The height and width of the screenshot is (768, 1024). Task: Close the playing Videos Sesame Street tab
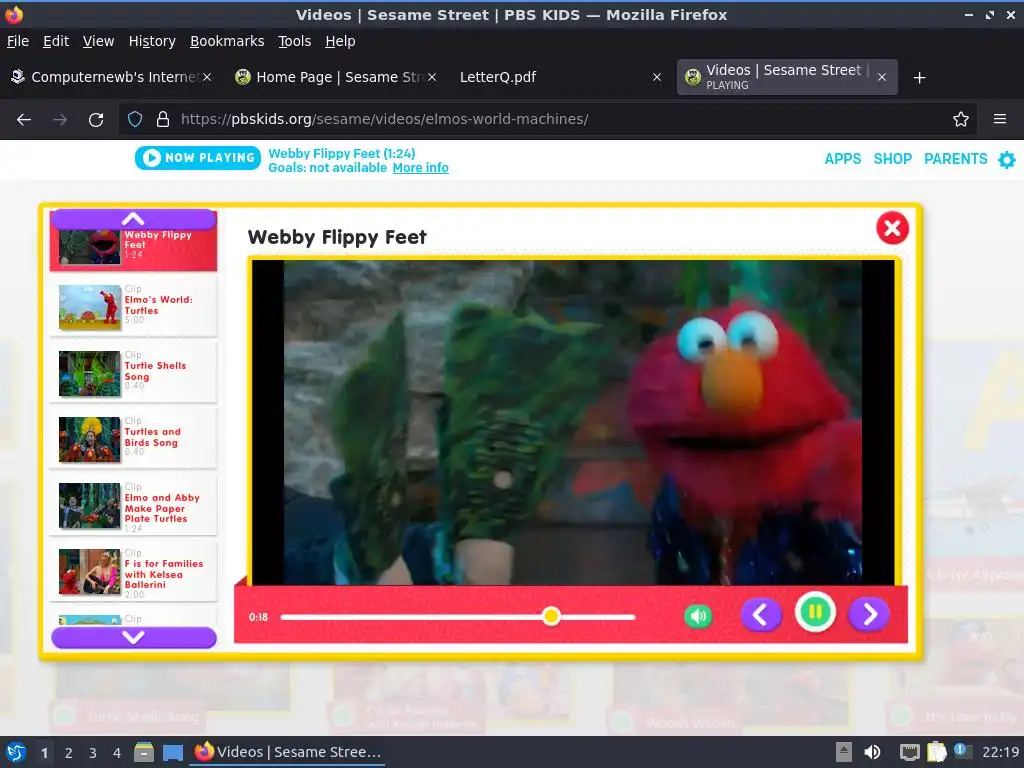coord(882,77)
